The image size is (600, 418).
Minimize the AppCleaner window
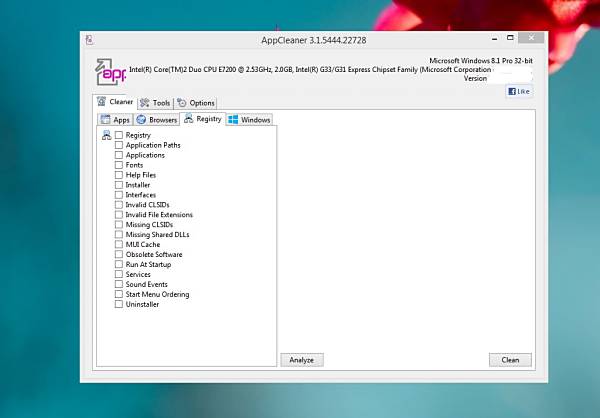click(494, 38)
